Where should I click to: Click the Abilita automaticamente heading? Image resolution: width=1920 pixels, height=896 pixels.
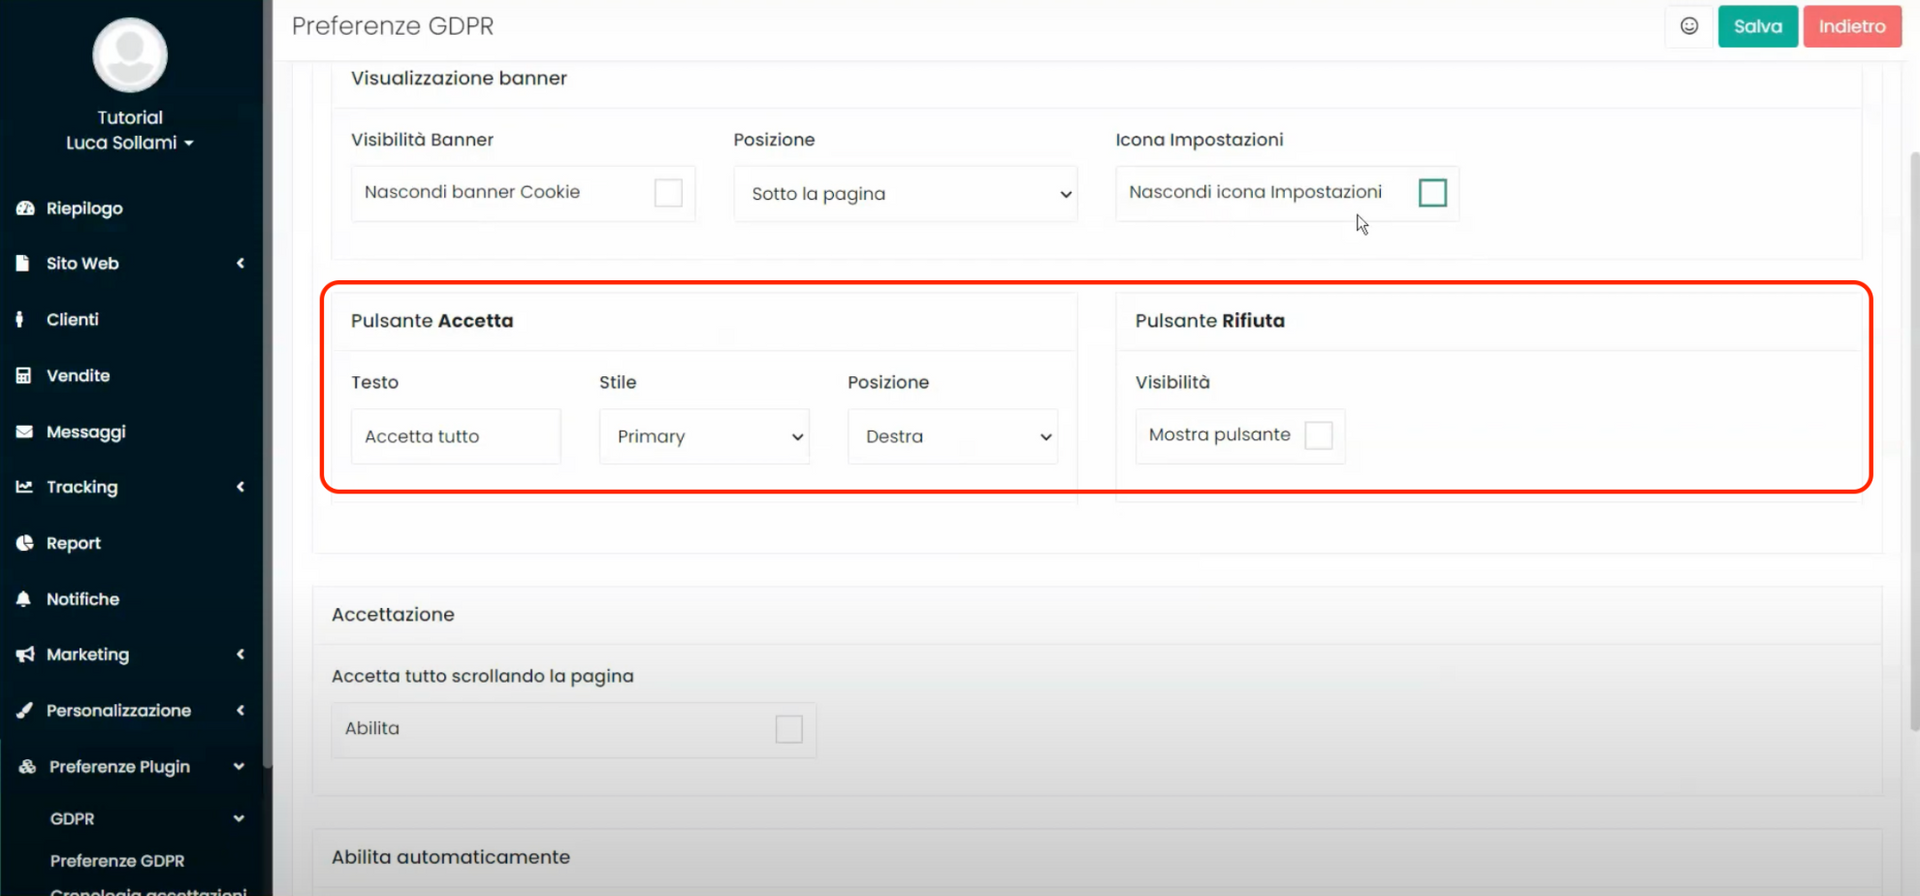pyautogui.click(x=451, y=857)
